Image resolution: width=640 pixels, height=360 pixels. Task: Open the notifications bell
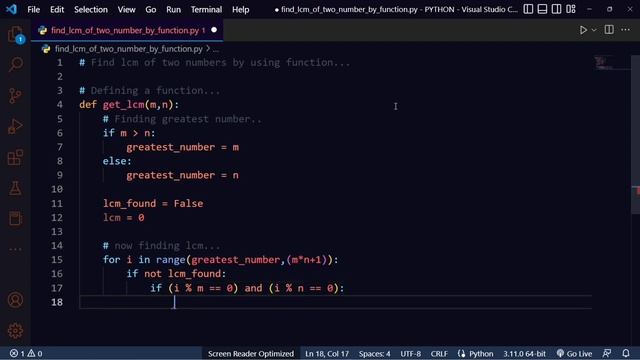coord(626,353)
